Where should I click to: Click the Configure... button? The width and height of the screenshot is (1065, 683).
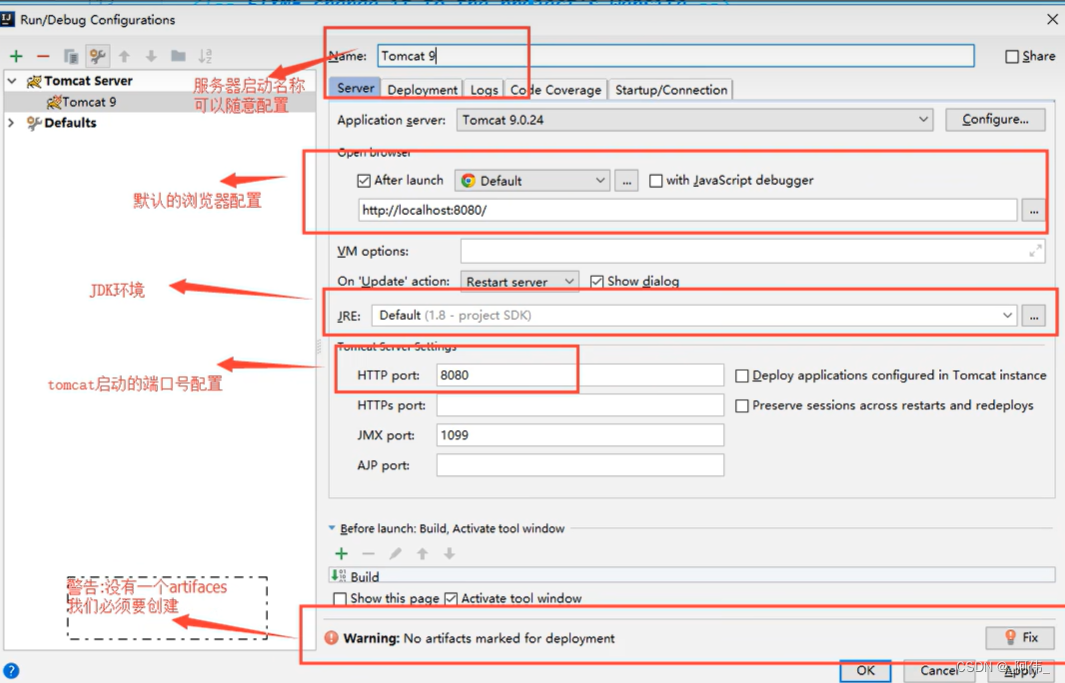point(995,119)
